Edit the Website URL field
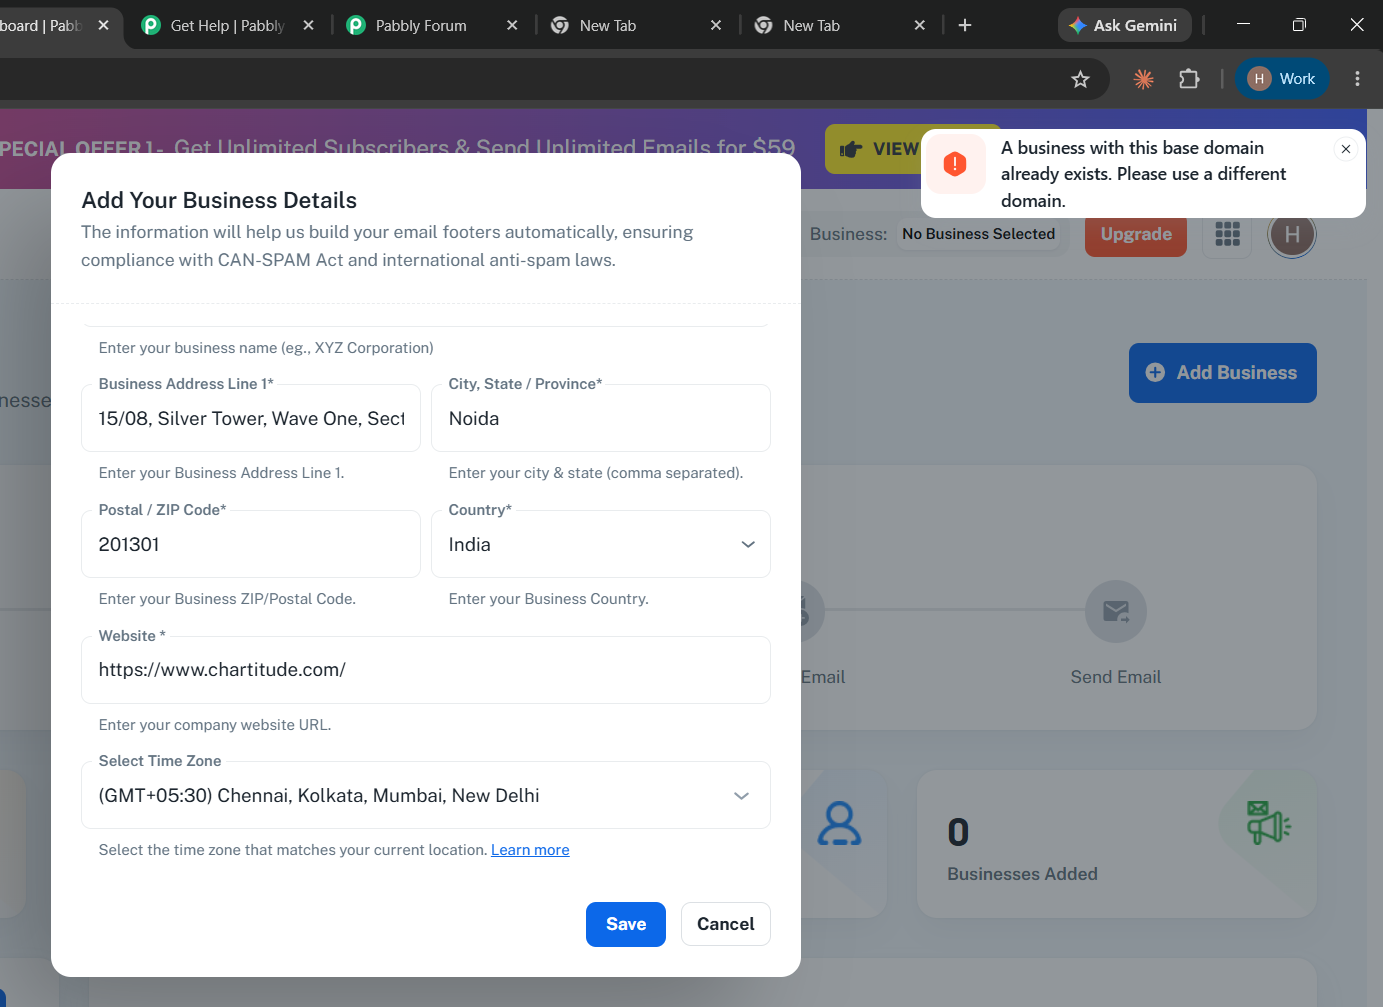The image size is (1383, 1007). (x=426, y=670)
